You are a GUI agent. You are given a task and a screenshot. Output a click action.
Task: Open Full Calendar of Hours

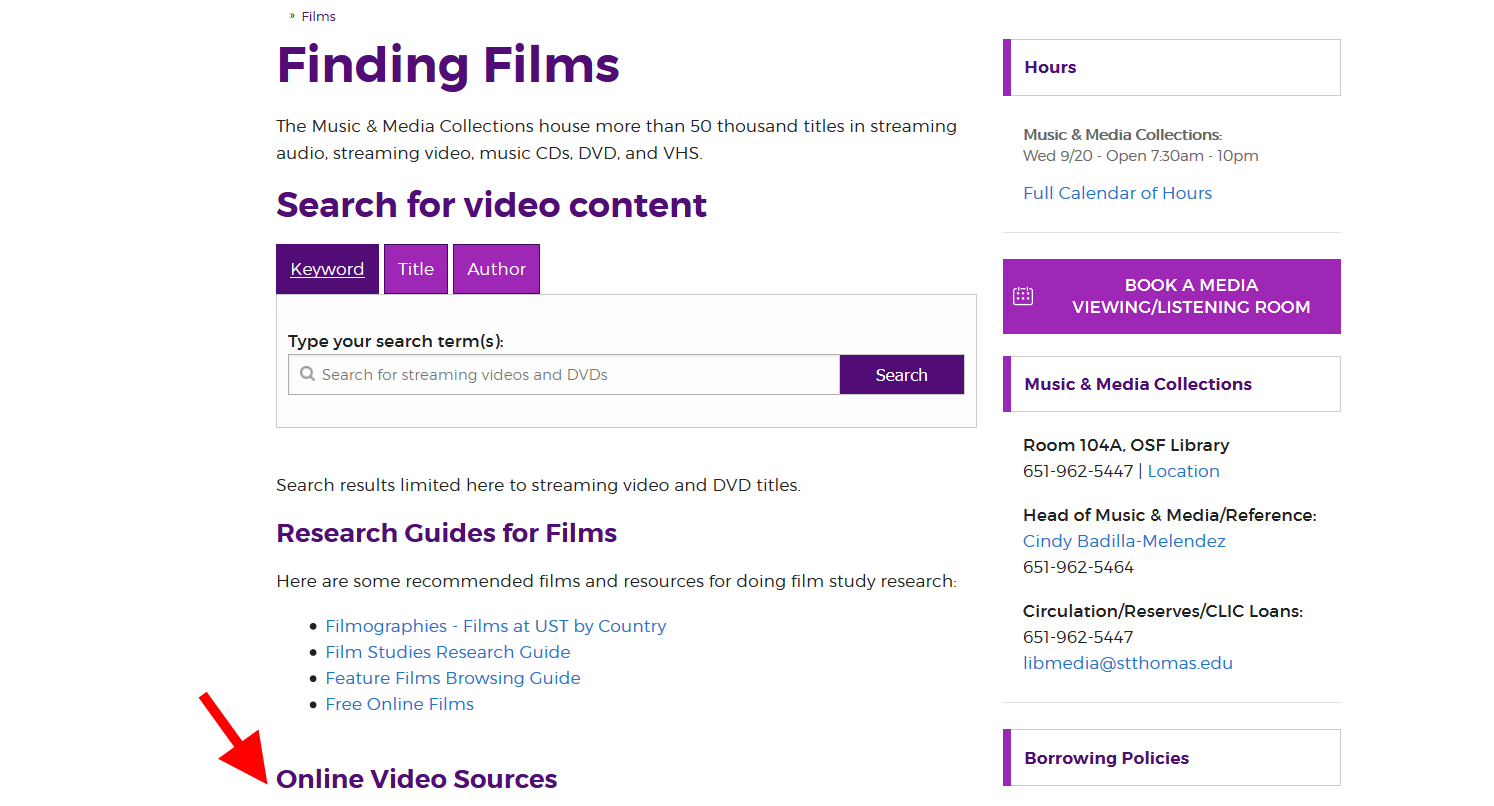click(x=1117, y=192)
